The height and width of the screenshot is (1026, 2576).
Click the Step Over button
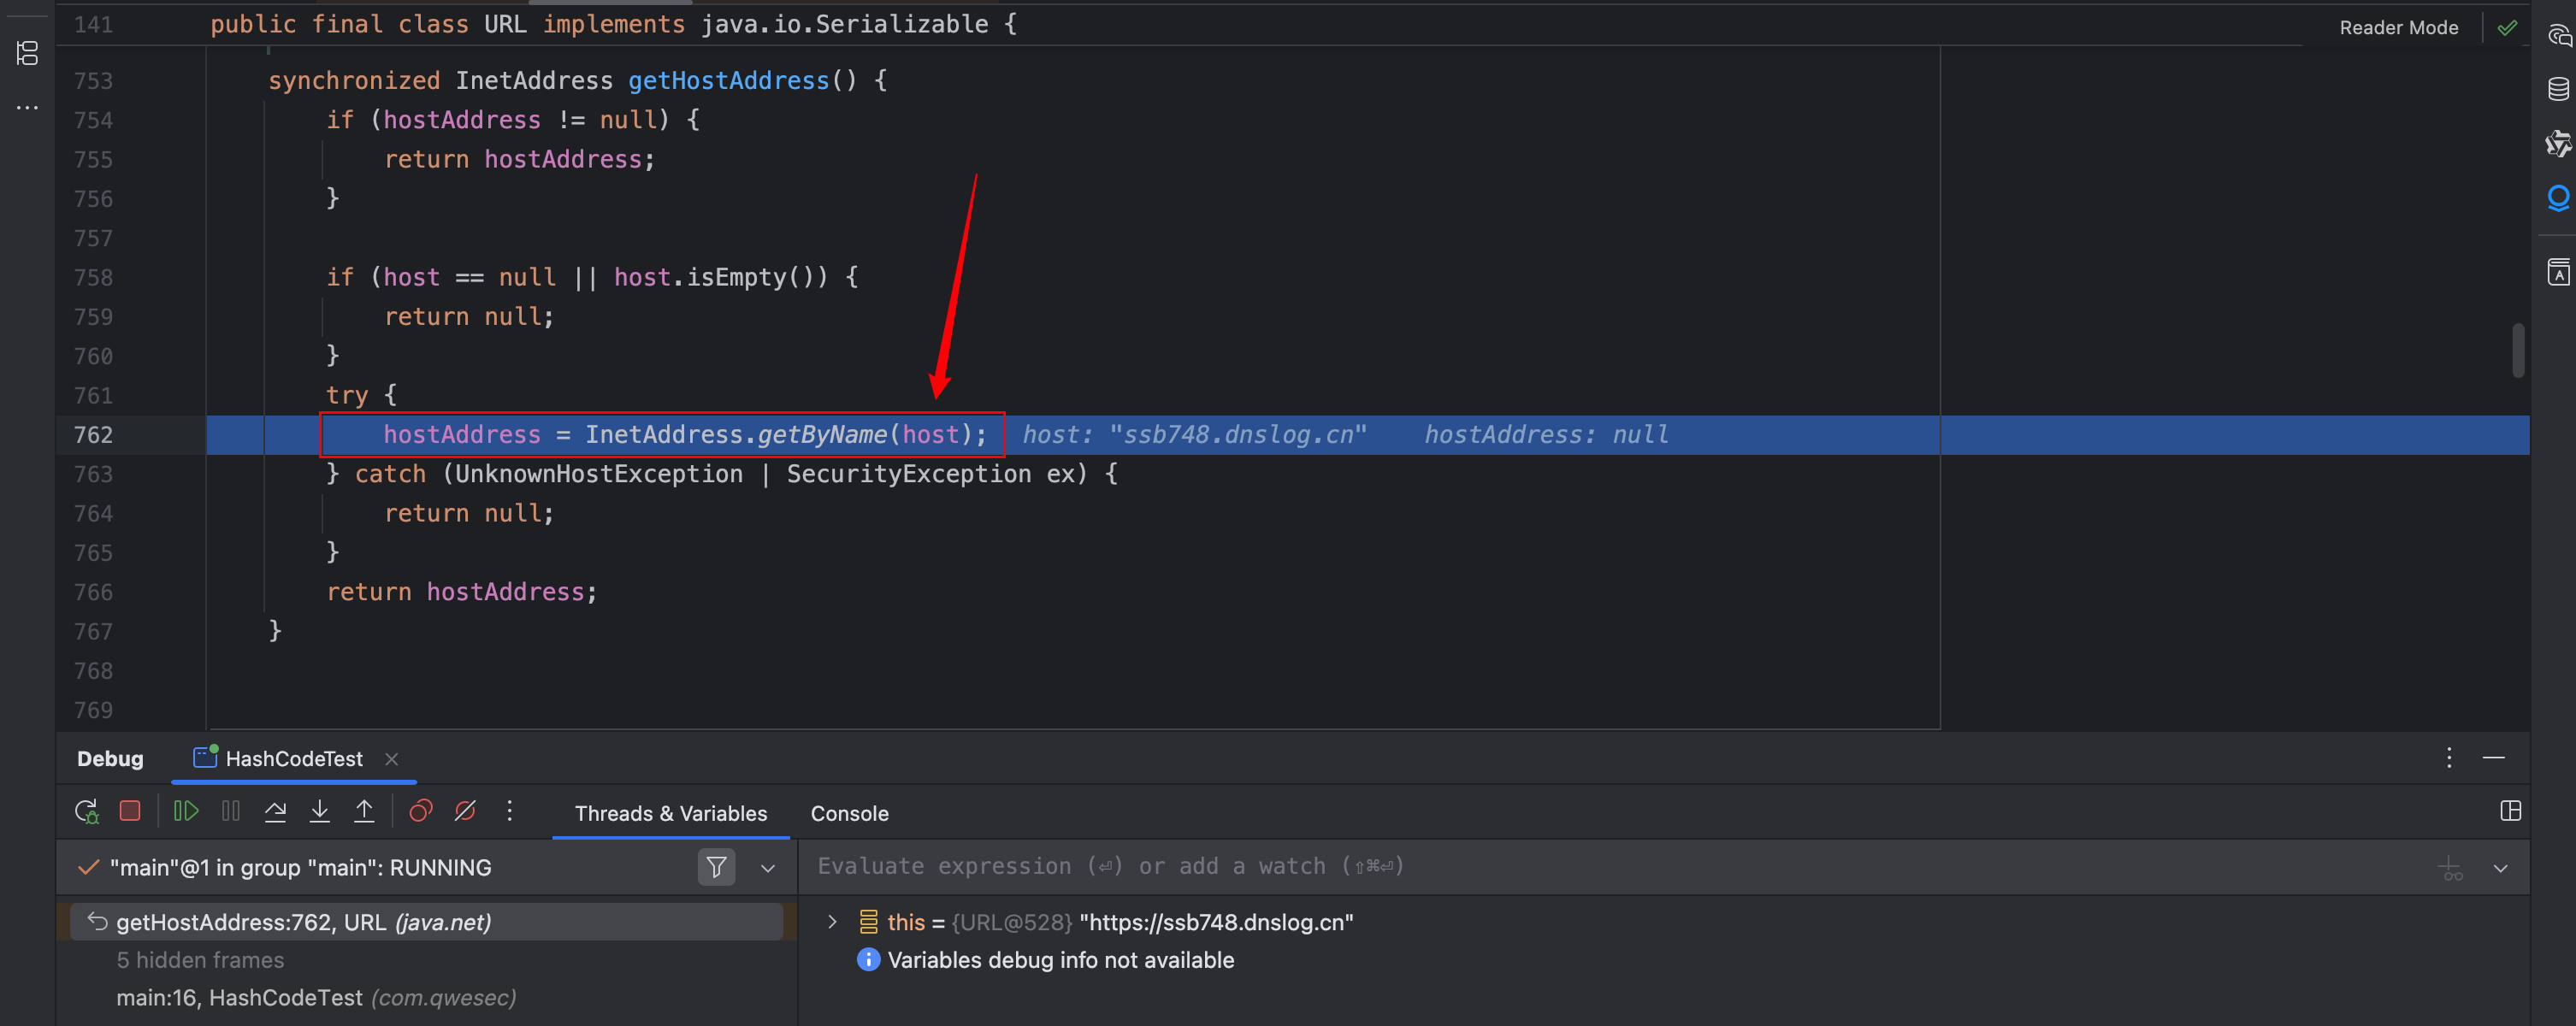coord(275,811)
